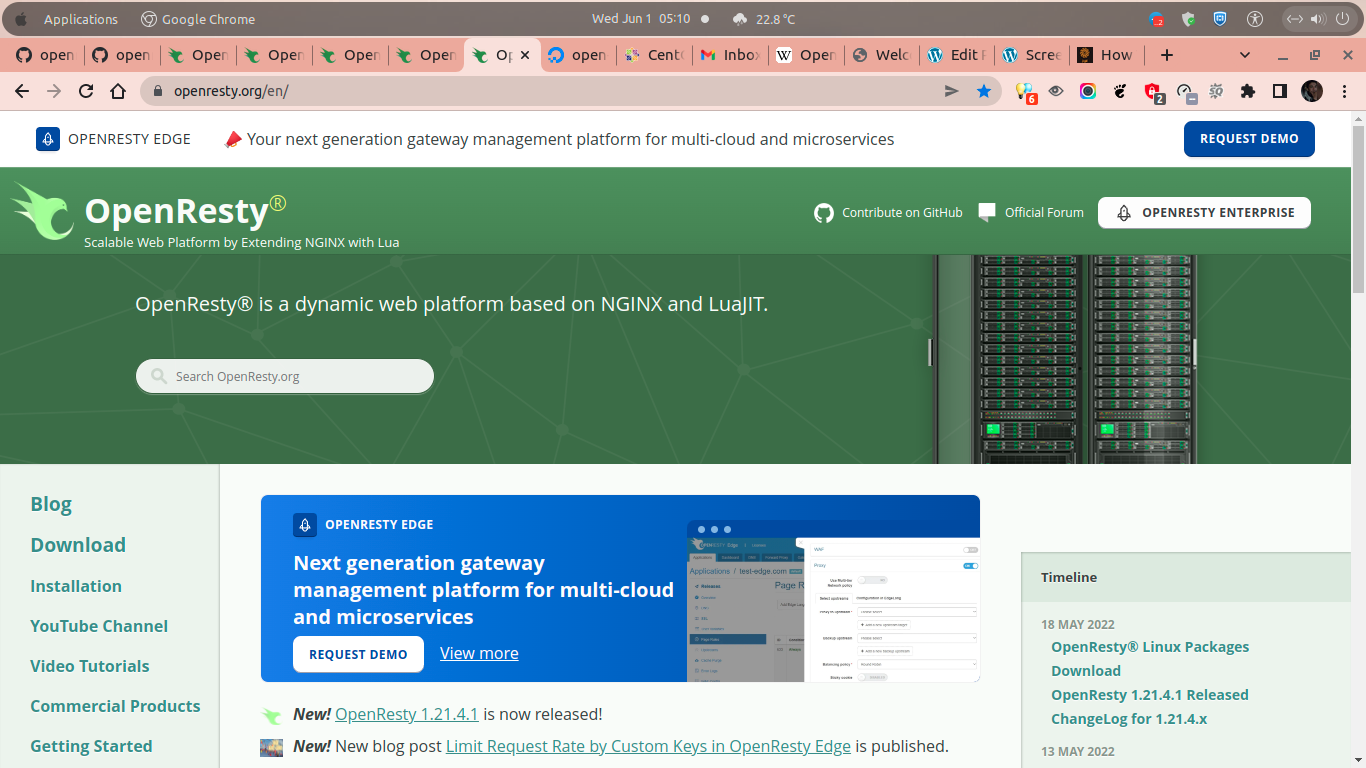Screen dimensions: 1366x768
Task: Click the clock showing Wed Jun 1 05:10
Action: (x=641, y=19)
